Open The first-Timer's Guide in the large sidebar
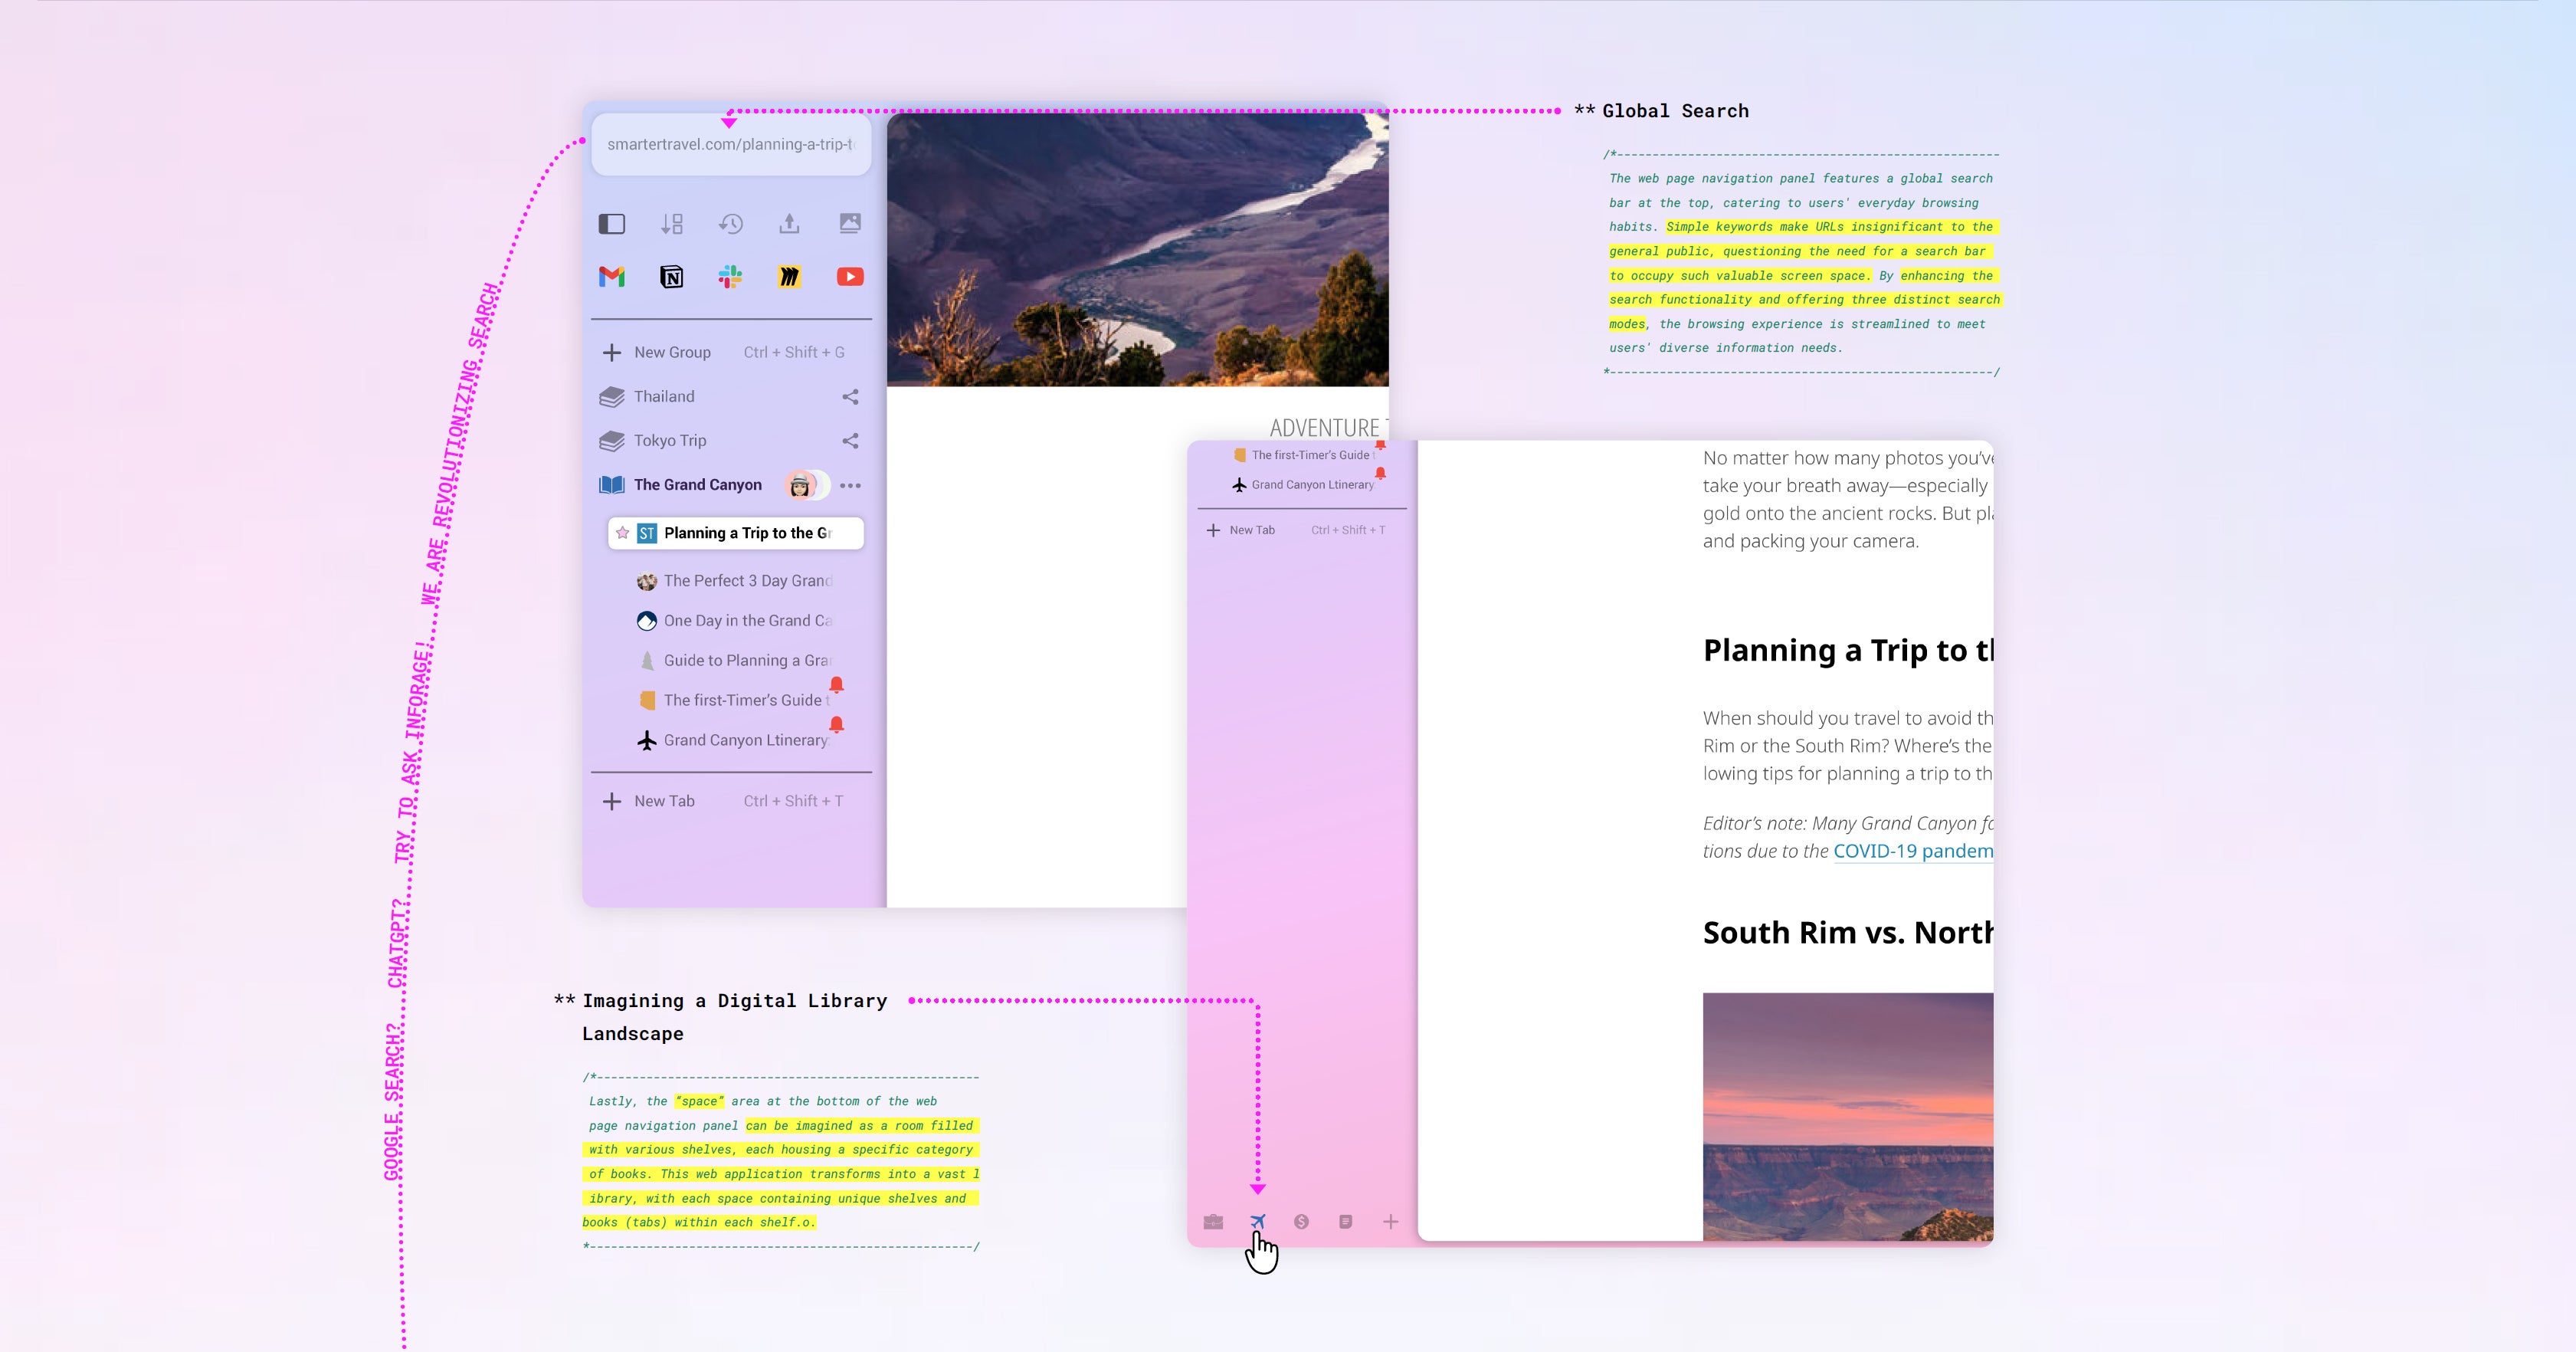 (x=736, y=701)
